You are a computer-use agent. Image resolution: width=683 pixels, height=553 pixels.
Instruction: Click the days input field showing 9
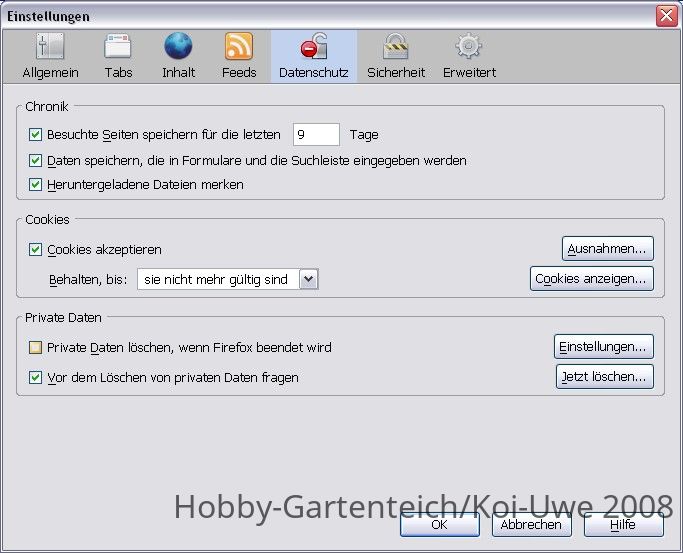tap(316, 135)
